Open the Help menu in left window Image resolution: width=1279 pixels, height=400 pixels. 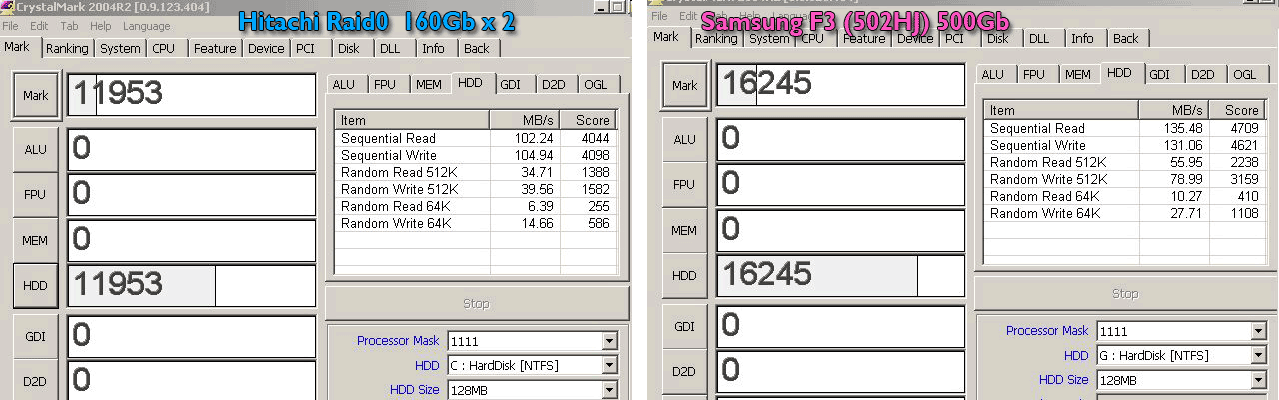tap(101, 25)
